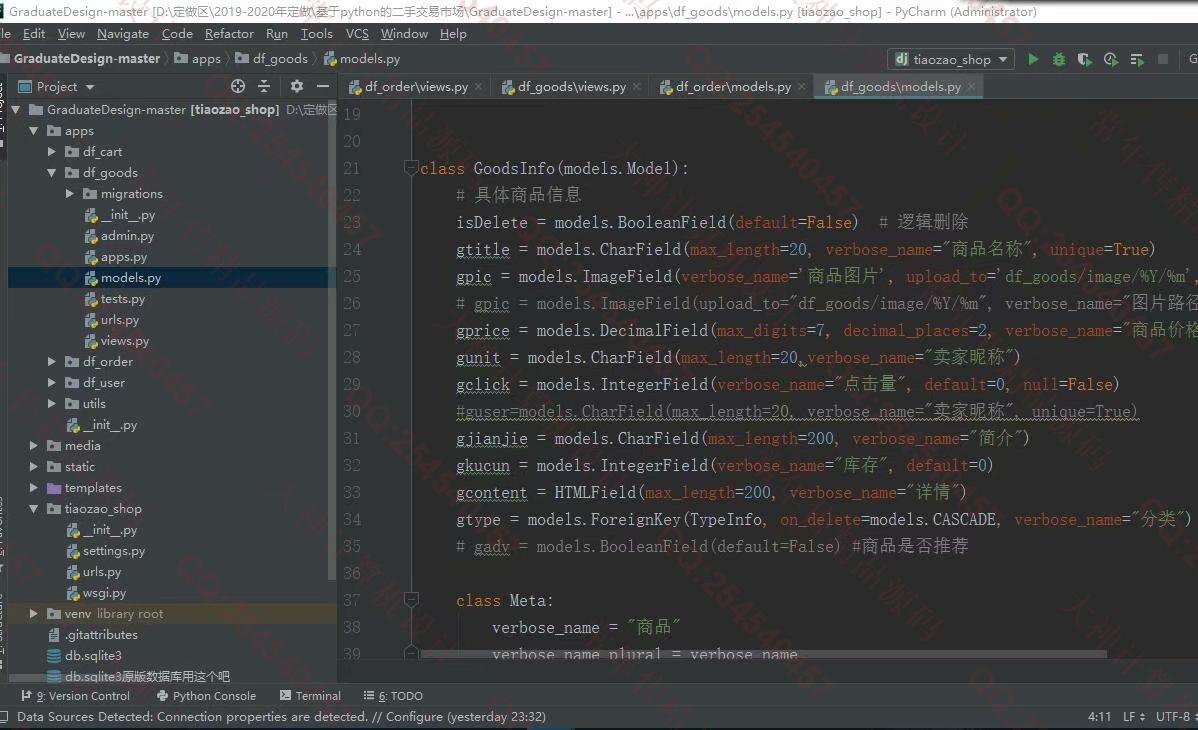
Task: Expand the df_cart folder
Action: (51, 151)
